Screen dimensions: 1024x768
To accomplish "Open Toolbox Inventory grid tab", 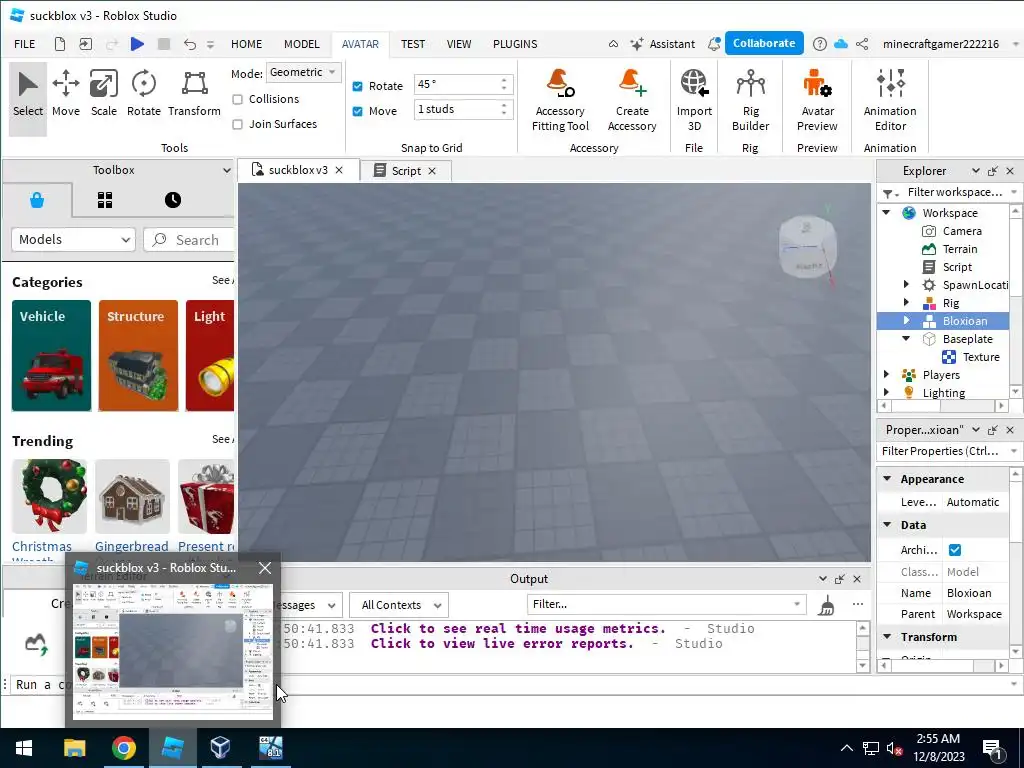I will tap(104, 200).
